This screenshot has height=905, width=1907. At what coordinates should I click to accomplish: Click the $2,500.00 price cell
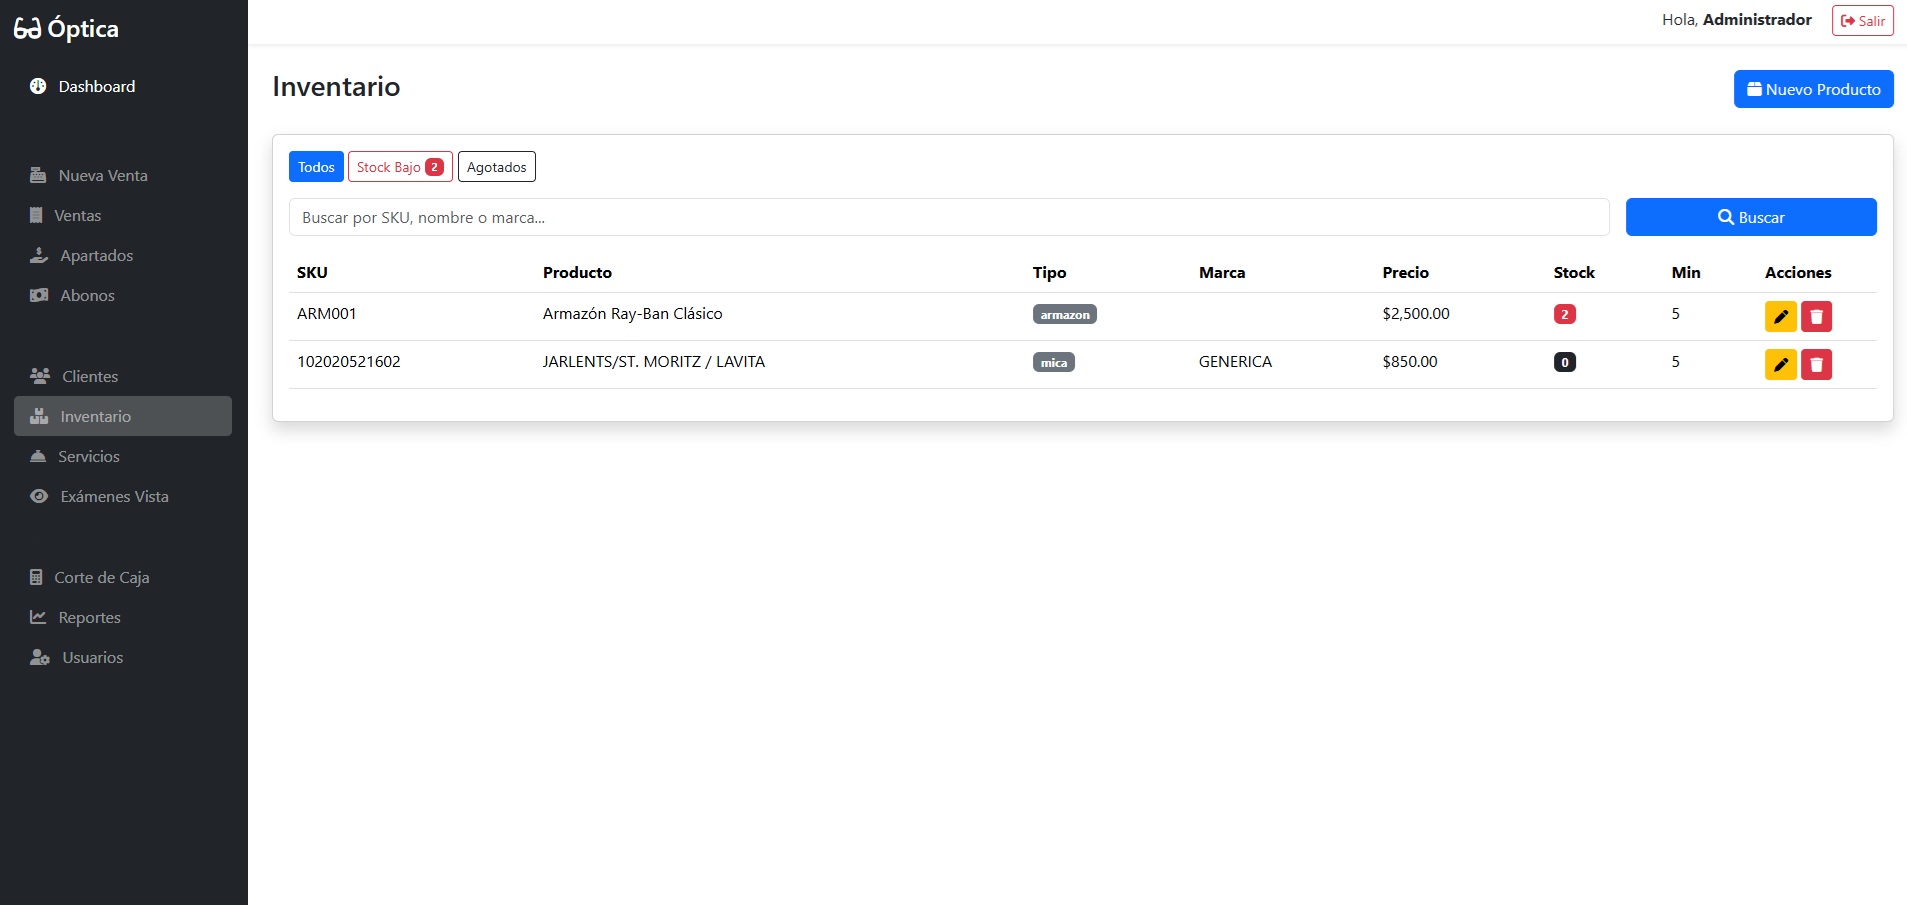1416,314
